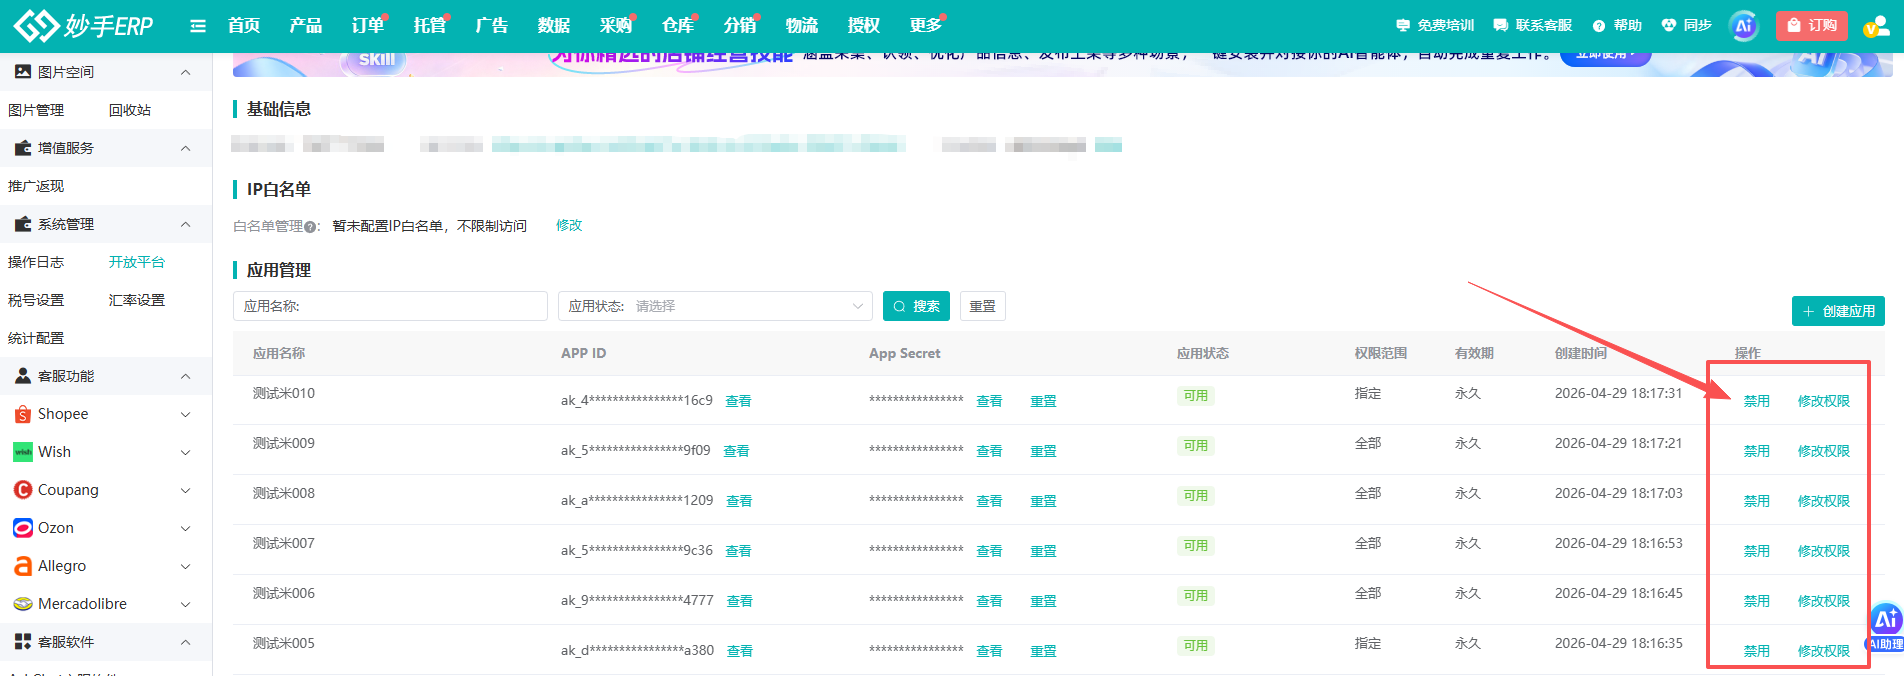Viewport: 1904px width, 676px height.
Task: Click the red 订购 button
Action: point(1811,26)
